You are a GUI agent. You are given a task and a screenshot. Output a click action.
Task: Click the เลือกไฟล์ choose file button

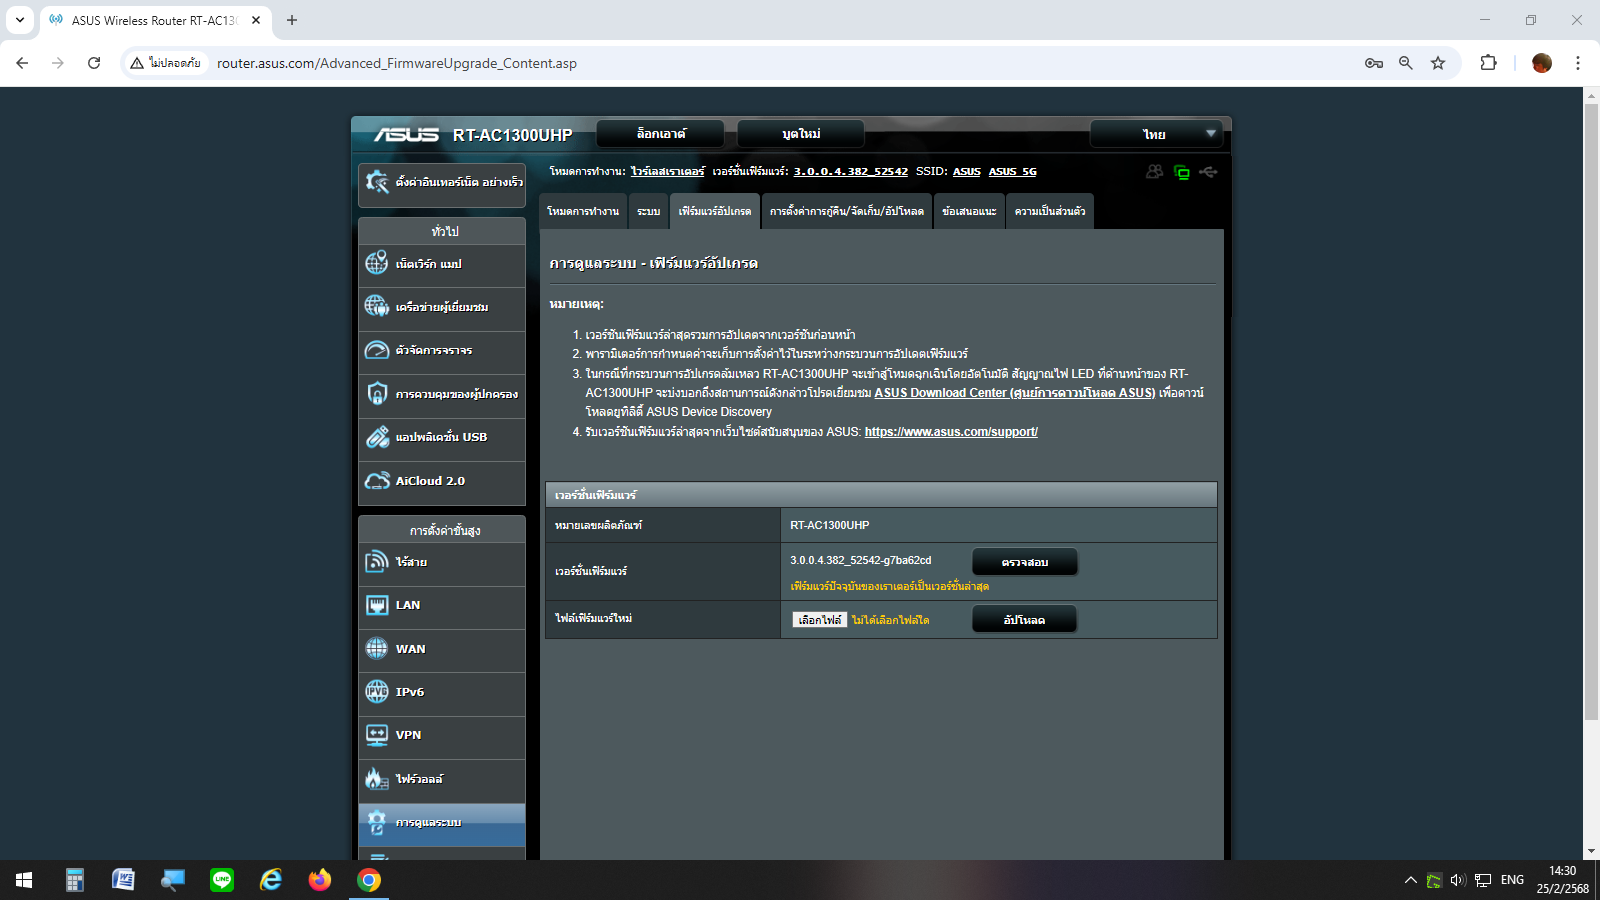[819, 620]
